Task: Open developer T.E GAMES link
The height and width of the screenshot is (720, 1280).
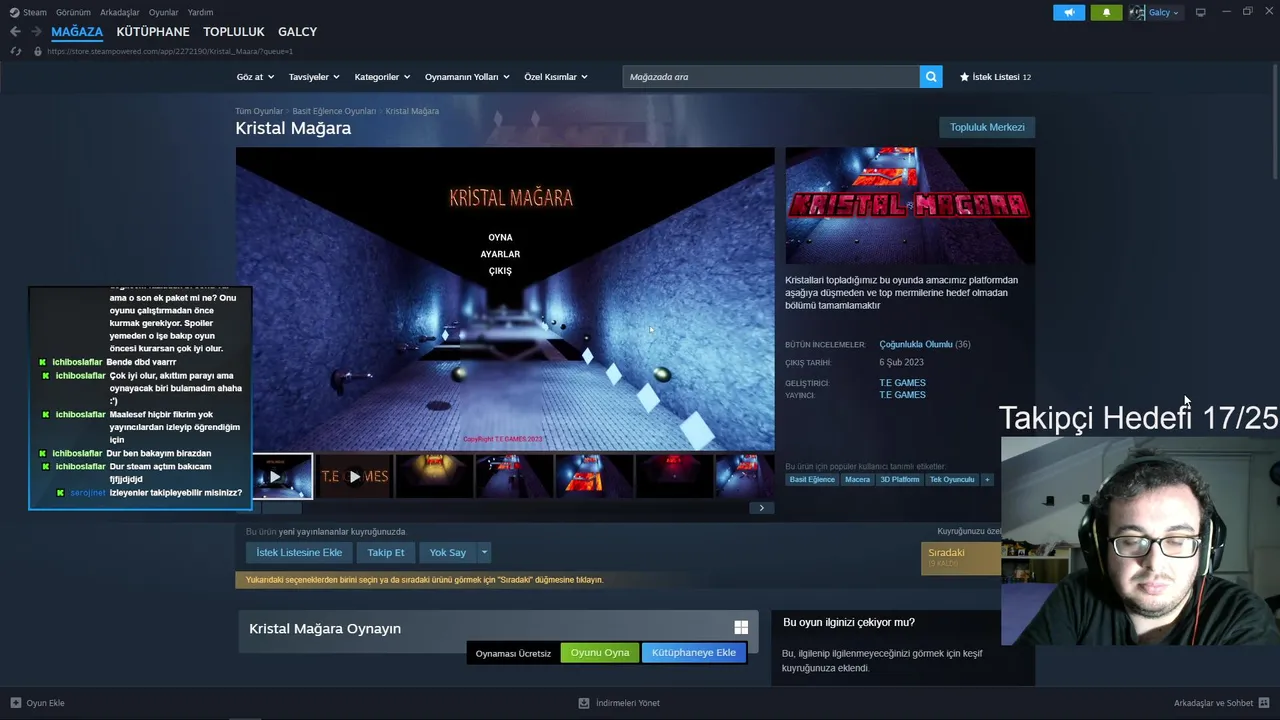Action: [x=902, y=382]
